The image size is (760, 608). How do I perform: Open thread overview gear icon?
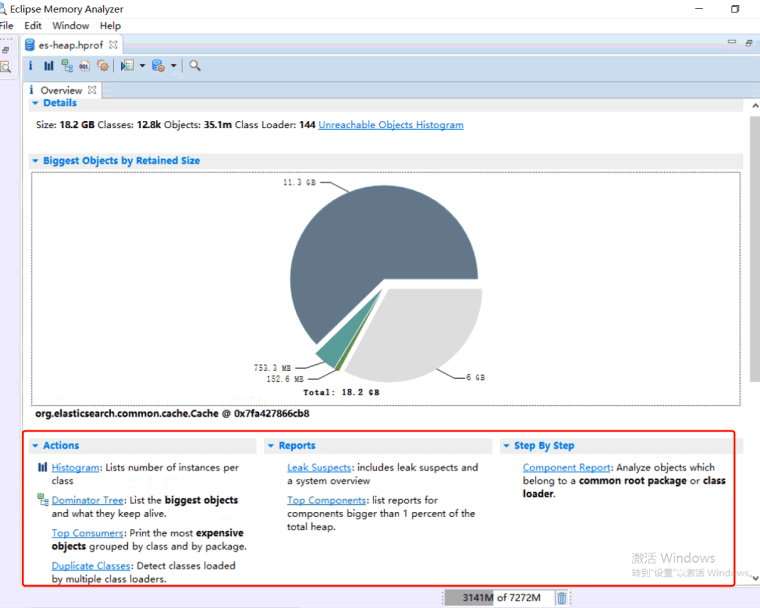click(103, 65)
